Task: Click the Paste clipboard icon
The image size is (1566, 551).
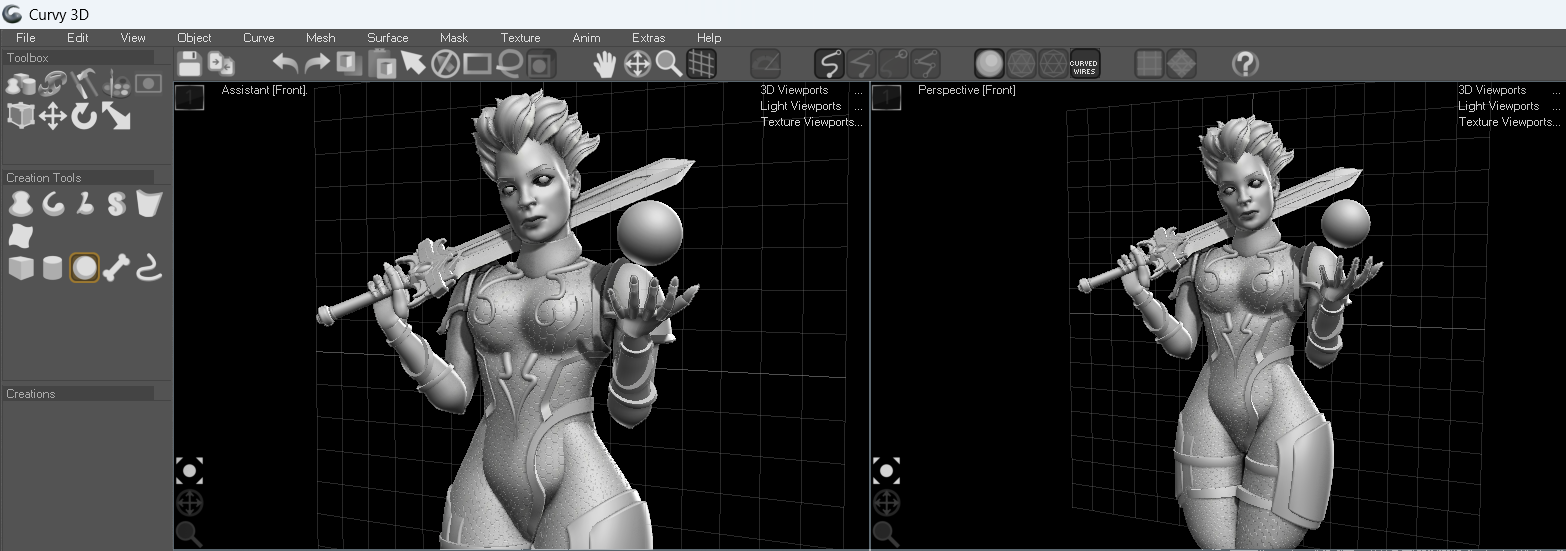Action: click(x=381, y=64)
